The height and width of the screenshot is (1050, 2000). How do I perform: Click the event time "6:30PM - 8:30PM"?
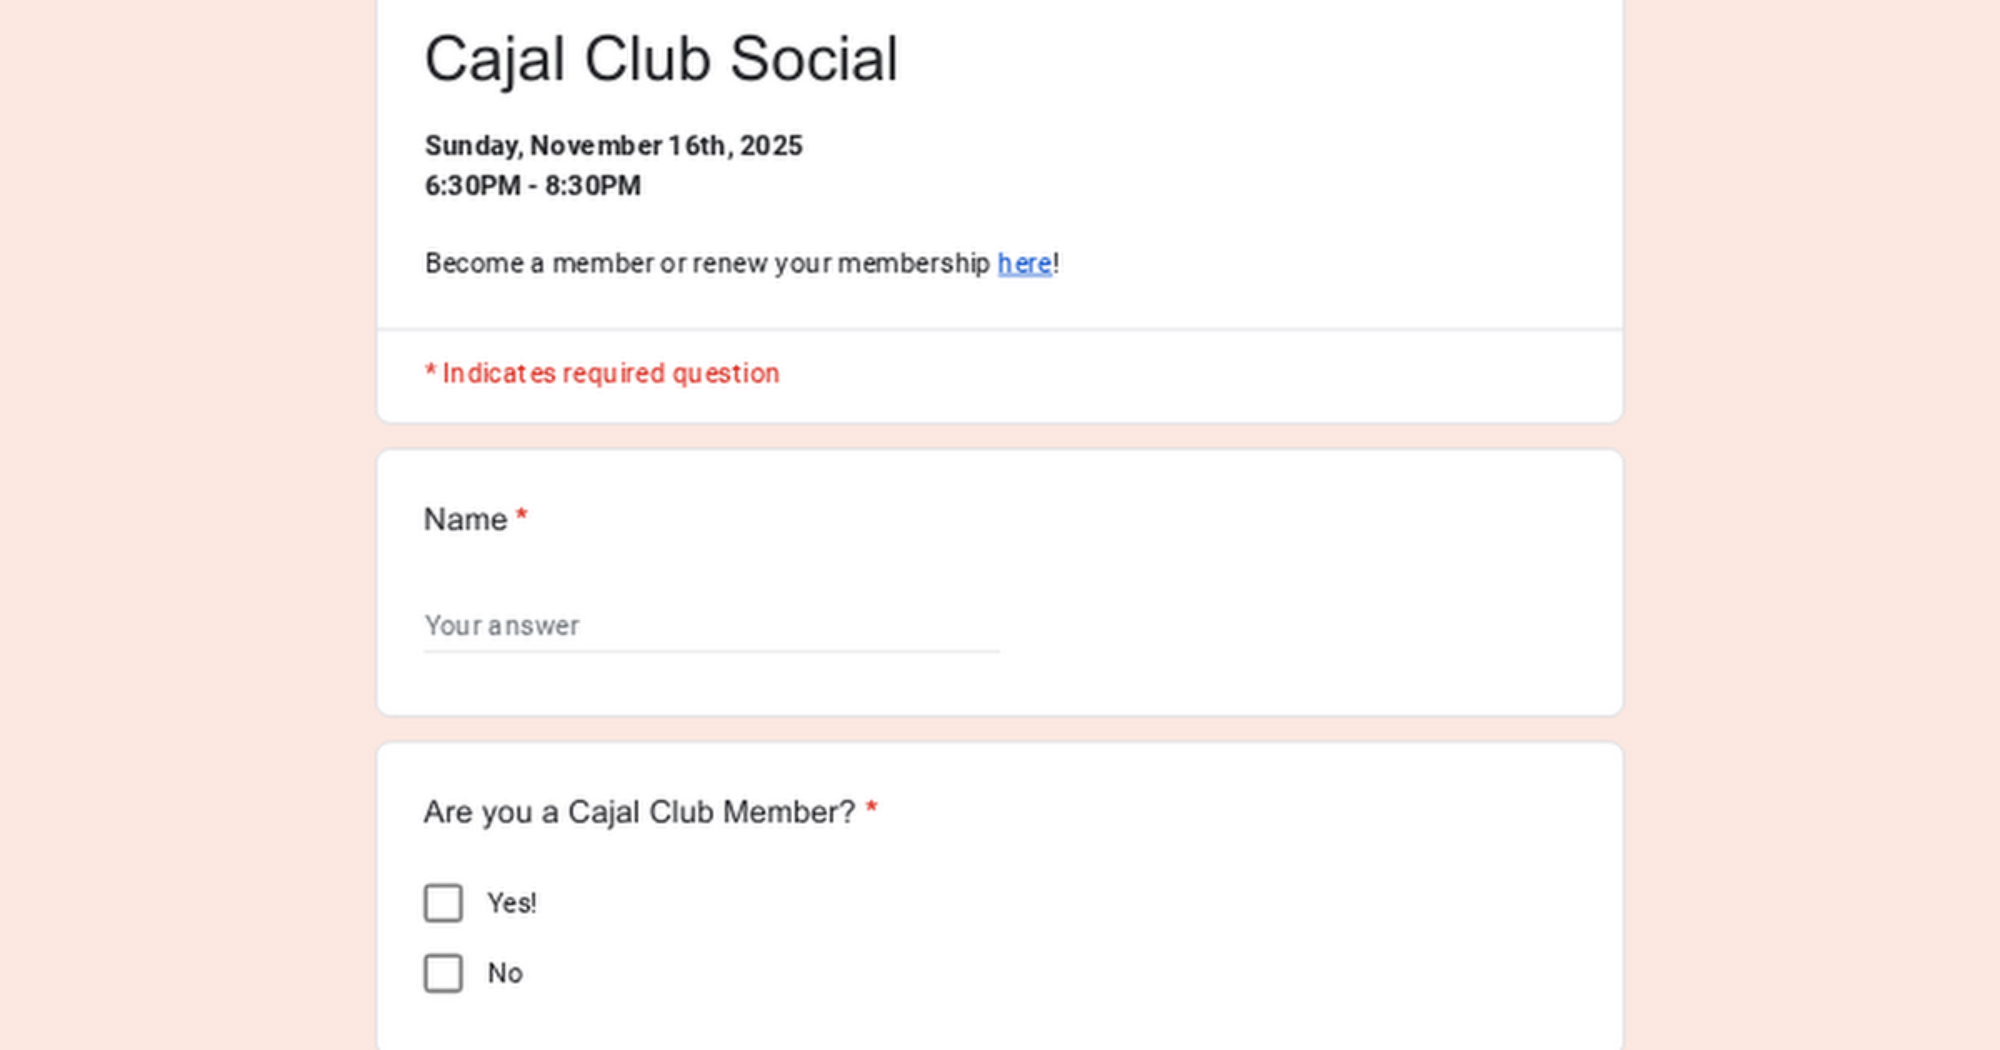tap(532, 186)
